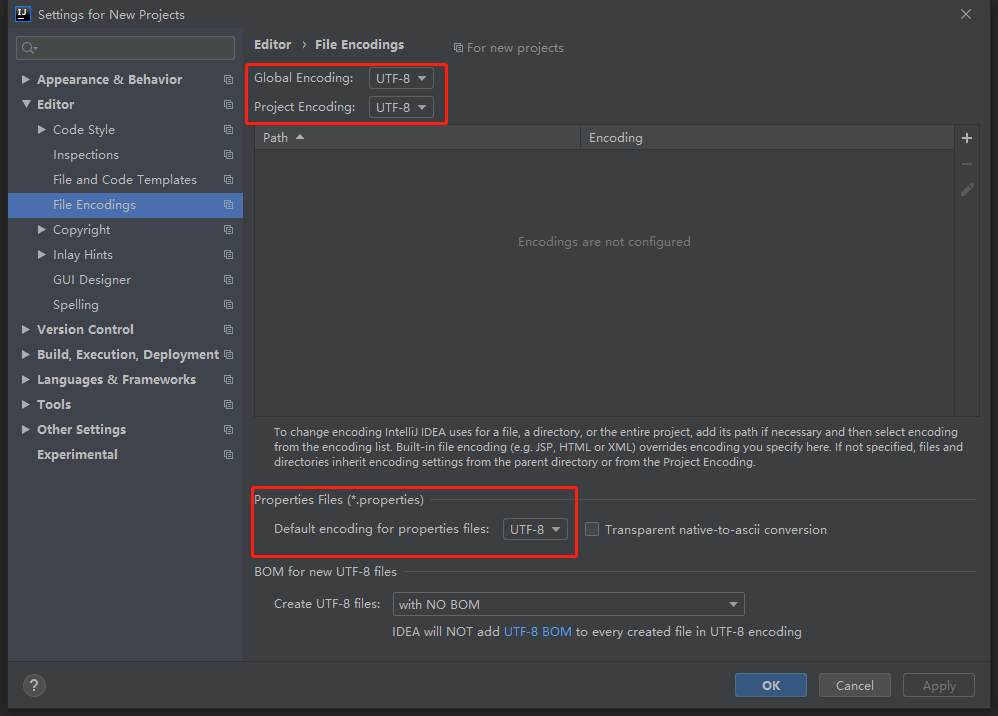Click copy icon next to GUI Designer
This screenshot has height=716, width=998.
point(228,279)
